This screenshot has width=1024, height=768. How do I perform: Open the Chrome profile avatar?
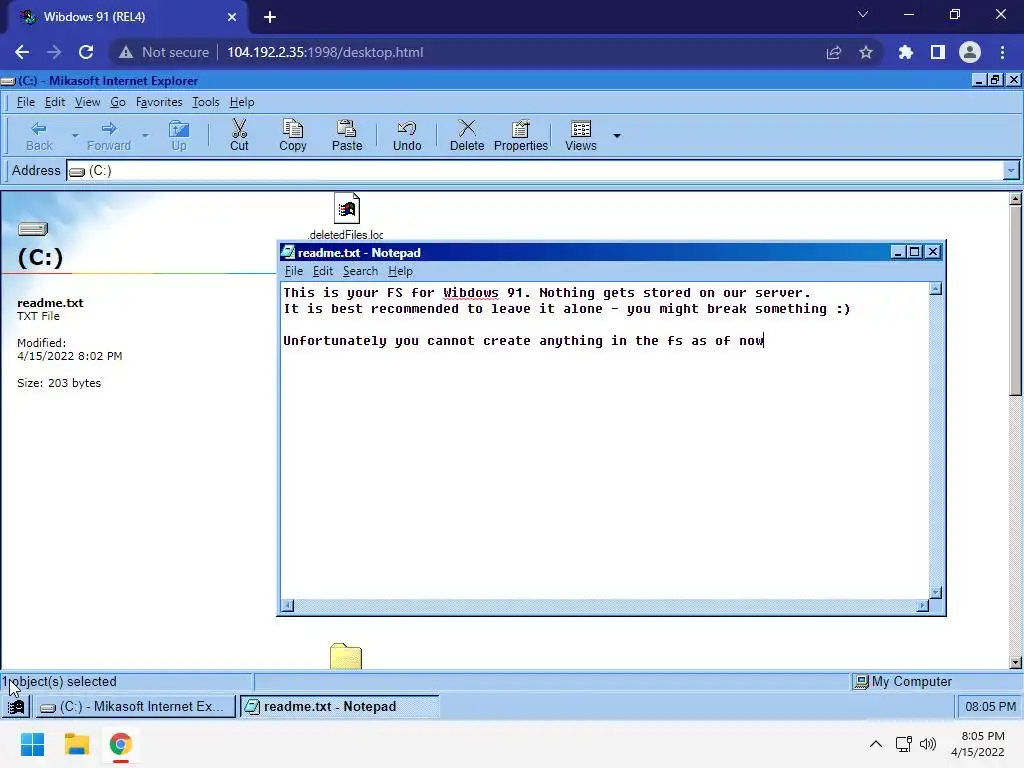[970, 52]
